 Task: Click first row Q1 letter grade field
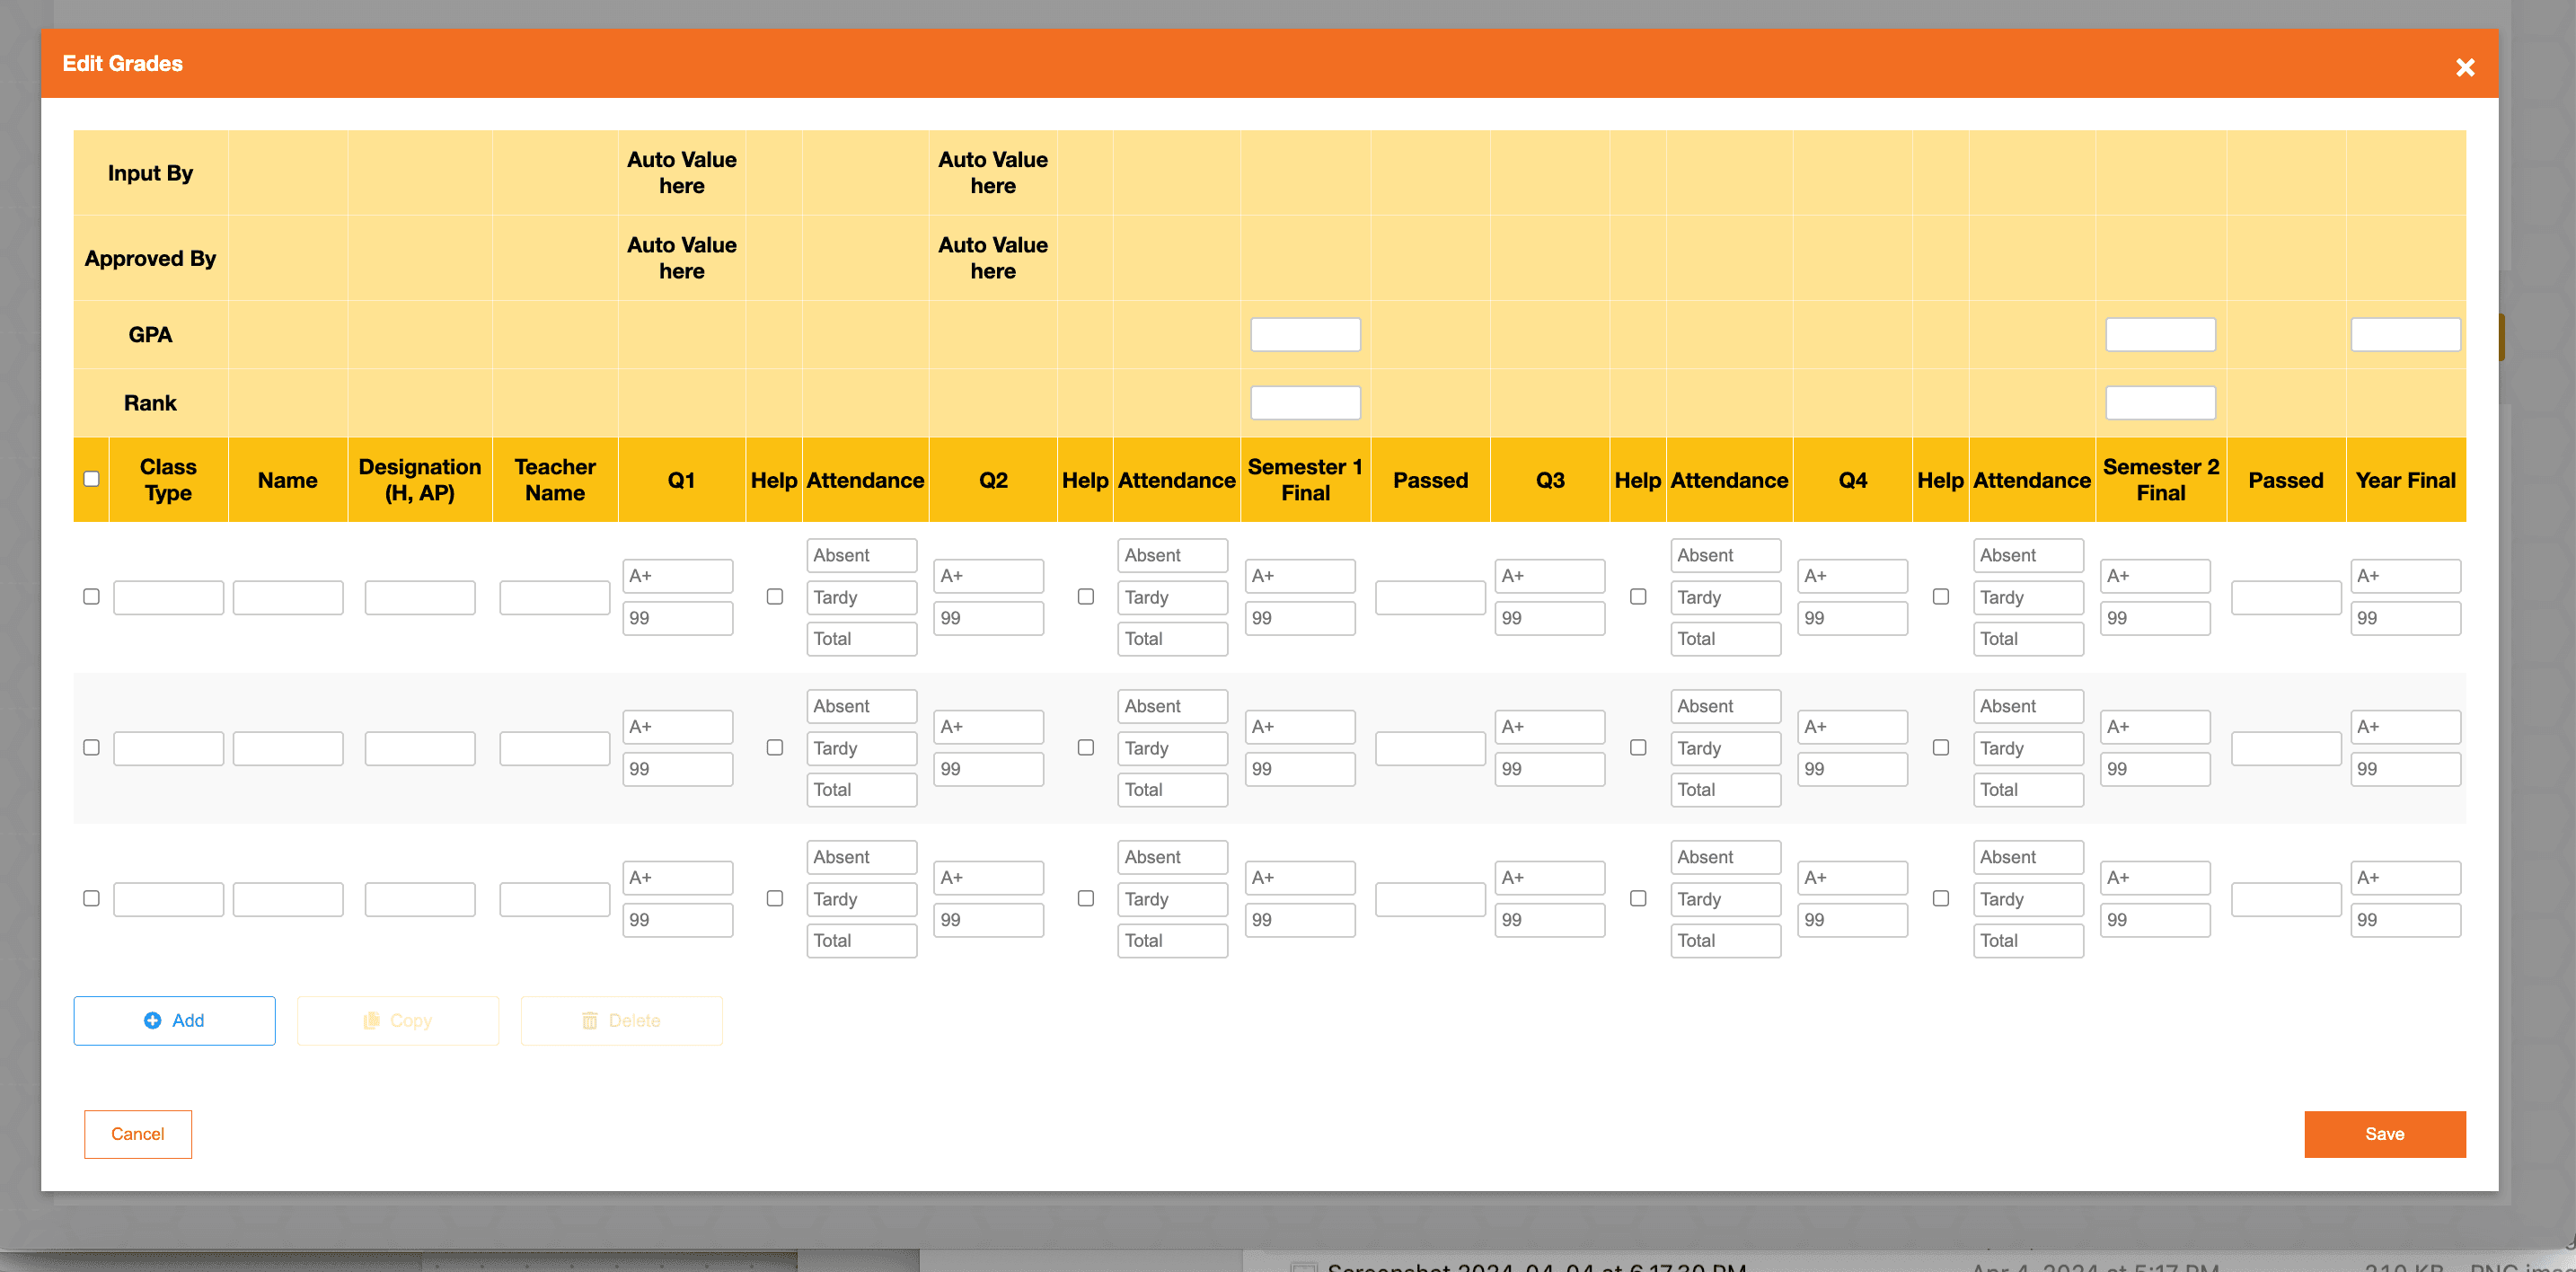tap(677, 576)
